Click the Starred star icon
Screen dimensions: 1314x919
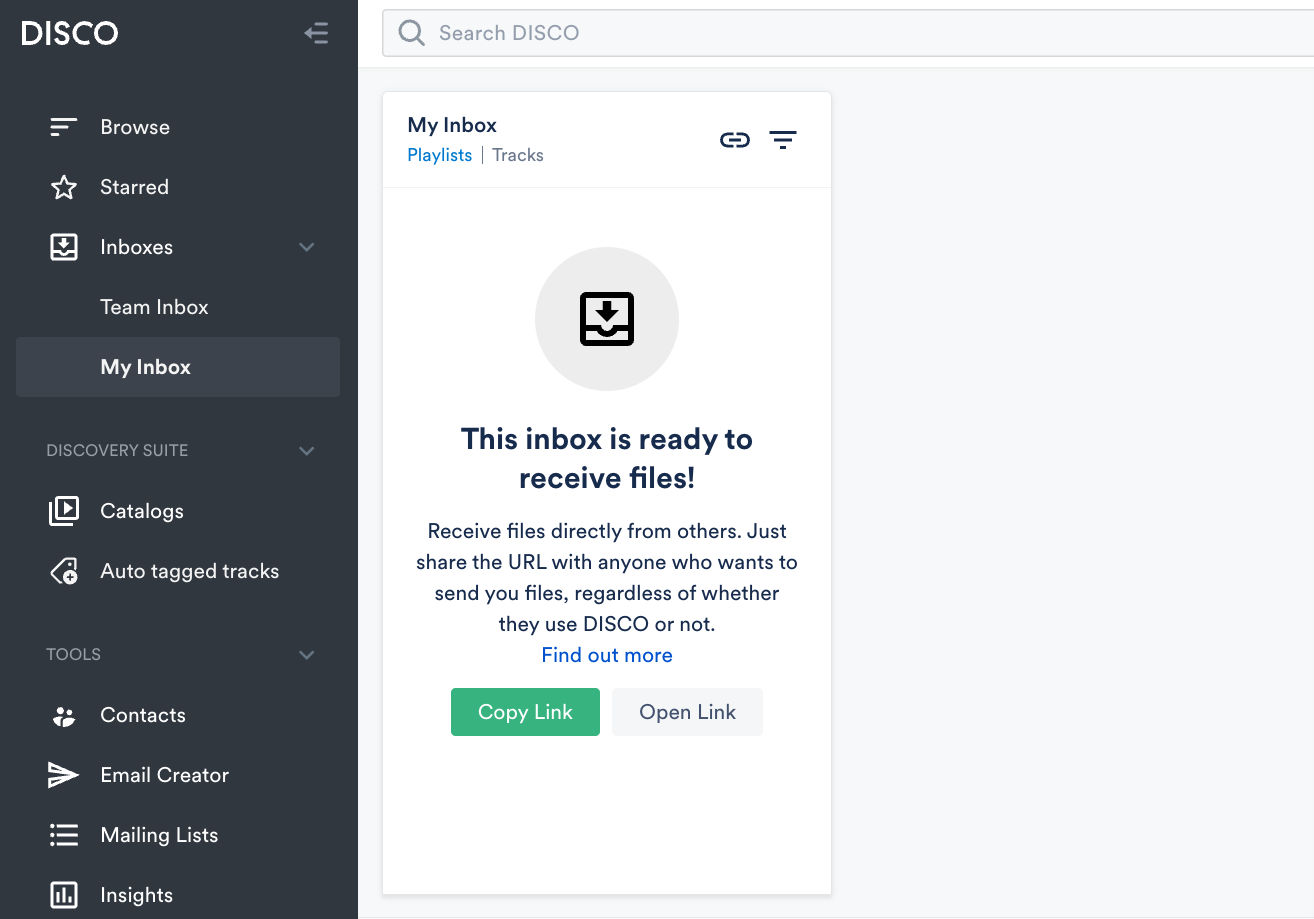pyautogui.click(x=64, y=187)
